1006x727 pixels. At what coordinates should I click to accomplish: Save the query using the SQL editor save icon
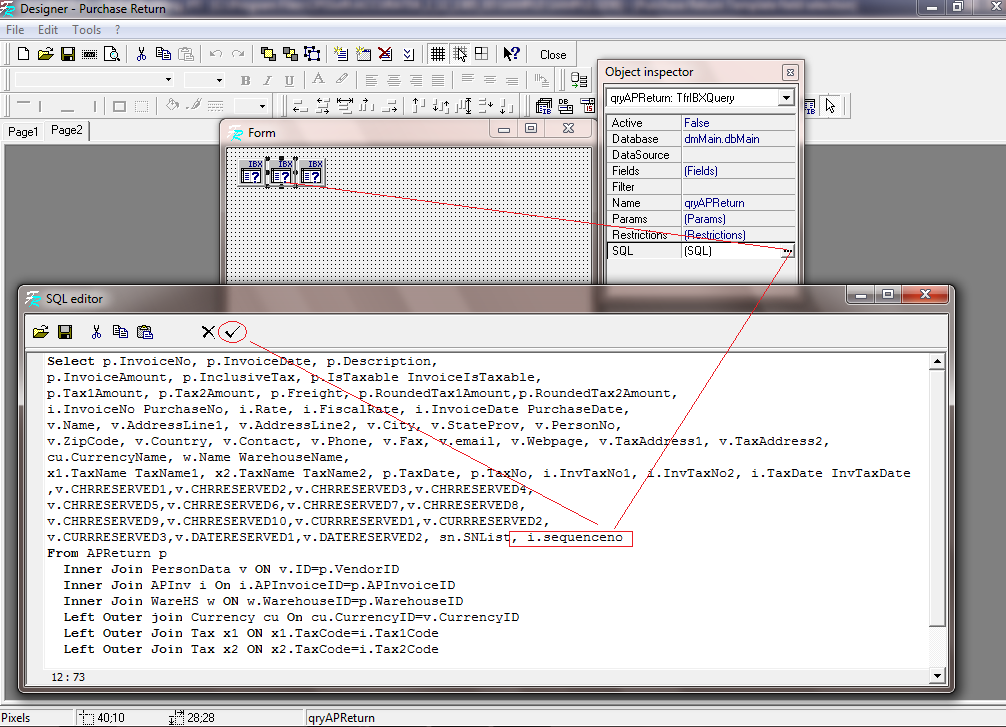[65, 331]
